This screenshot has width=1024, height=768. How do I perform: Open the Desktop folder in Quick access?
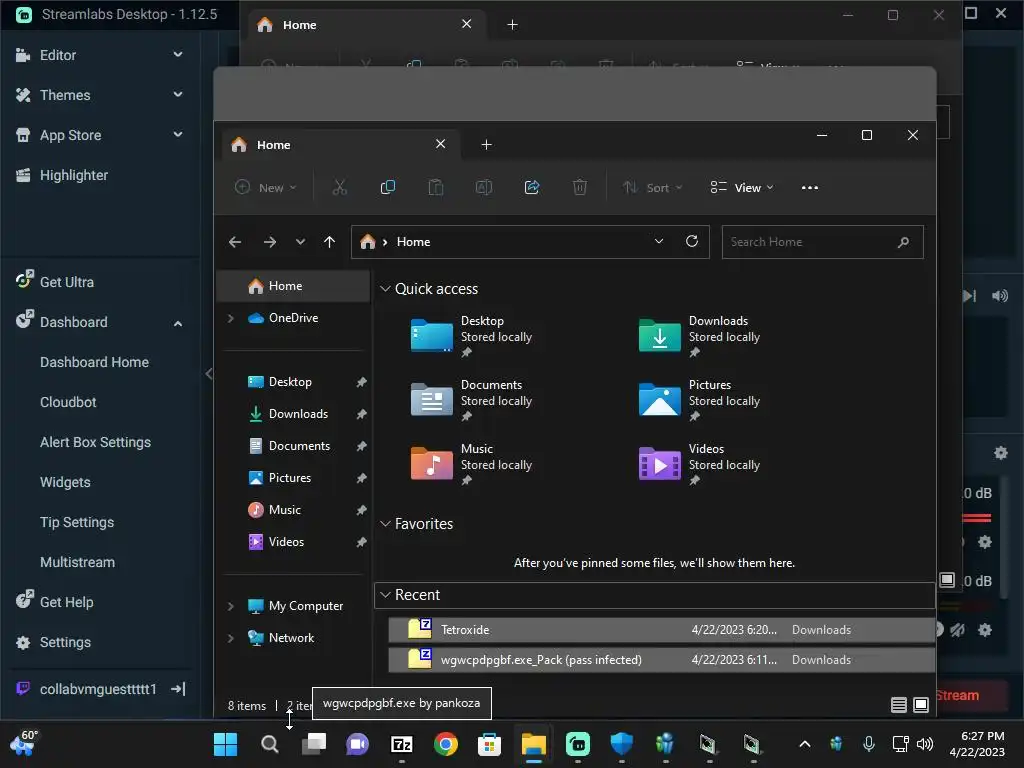click(x=473, y=336)
